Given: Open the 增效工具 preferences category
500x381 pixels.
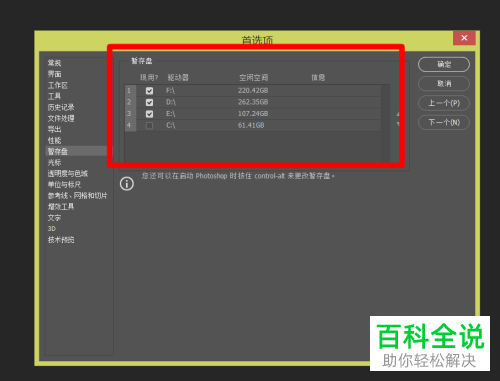Looking at the screenshot, I should [x=61, y=207].
